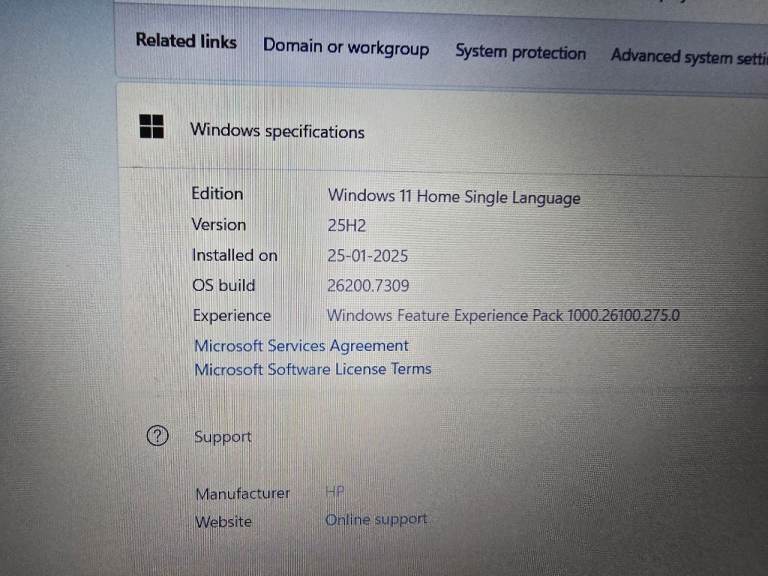
Task: Open System protection link
Action: coord(521,52)
